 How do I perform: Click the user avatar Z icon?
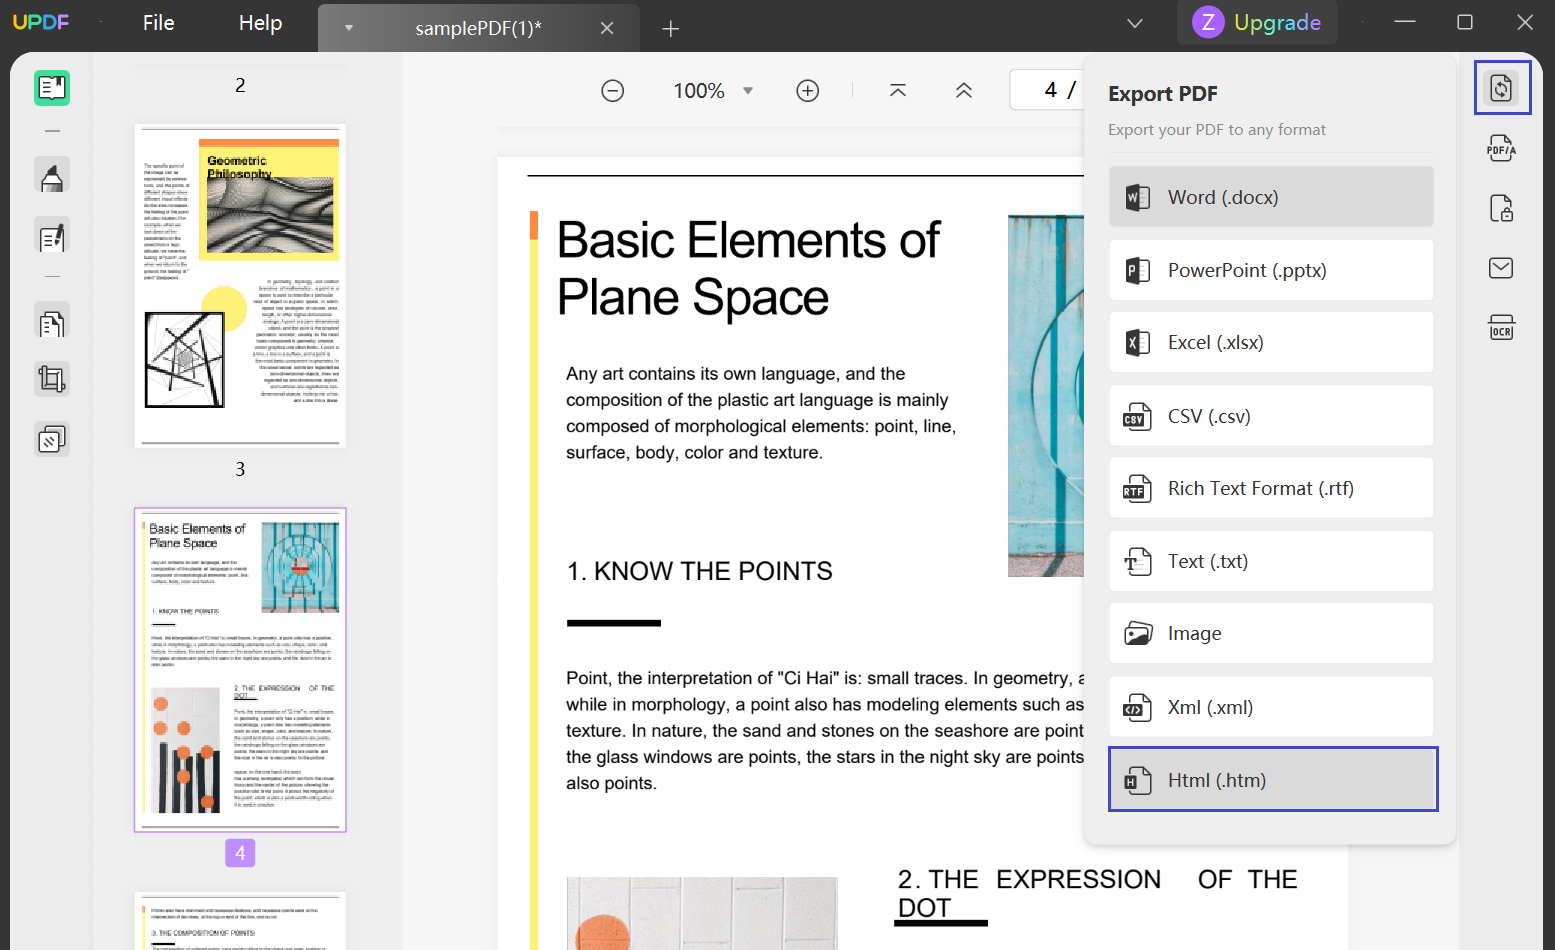coord(1208,22)
